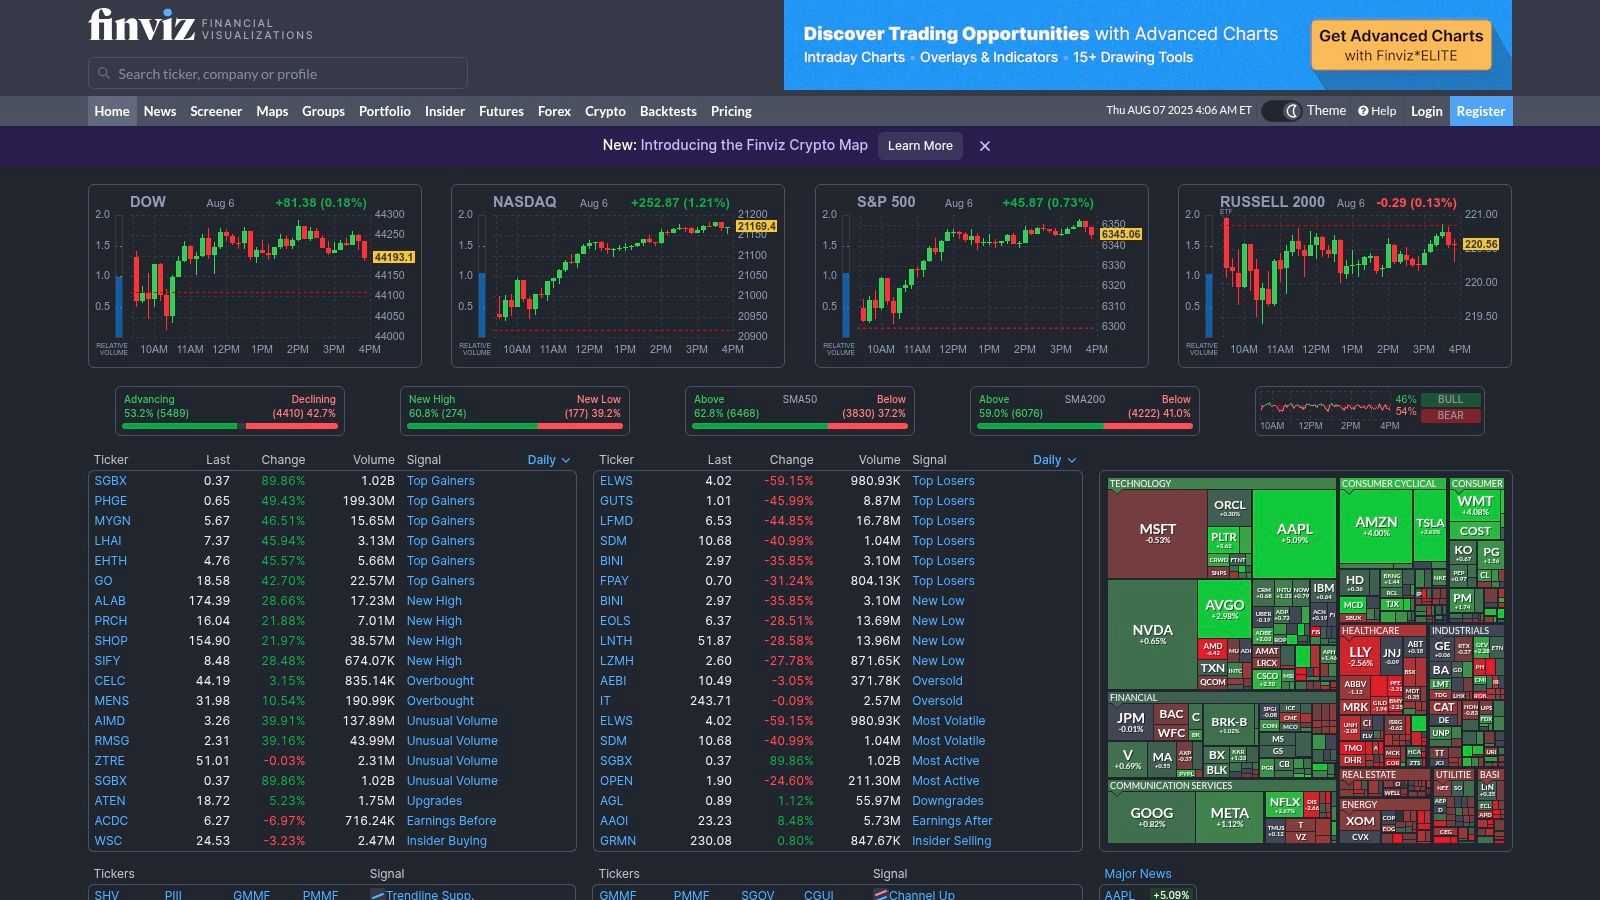Click Oversold signal for AEBI
This screenshot has height=900, width=1600.
click(x=938, y=681)
